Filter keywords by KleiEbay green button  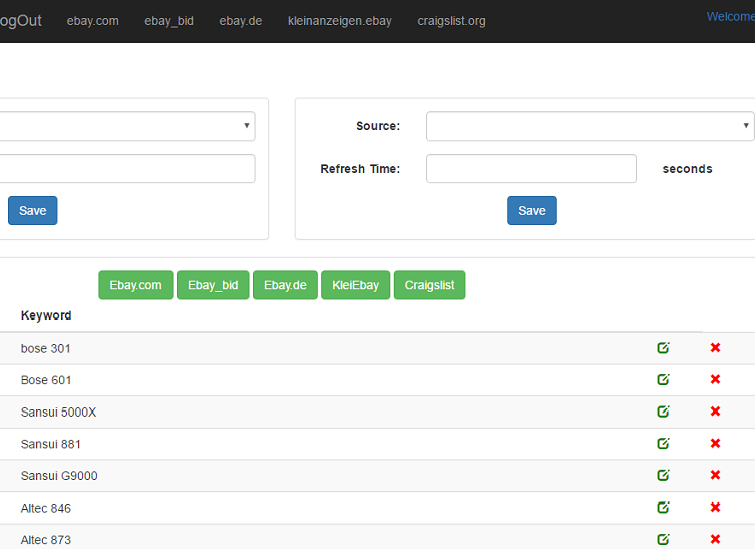(x=356, y=285)
